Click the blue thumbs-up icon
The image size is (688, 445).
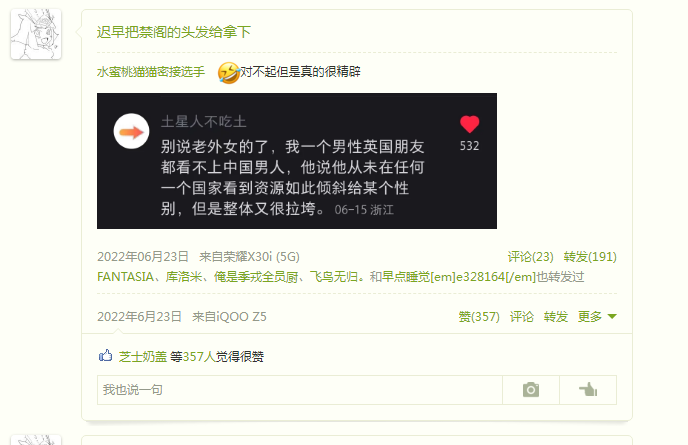(105, 355)
